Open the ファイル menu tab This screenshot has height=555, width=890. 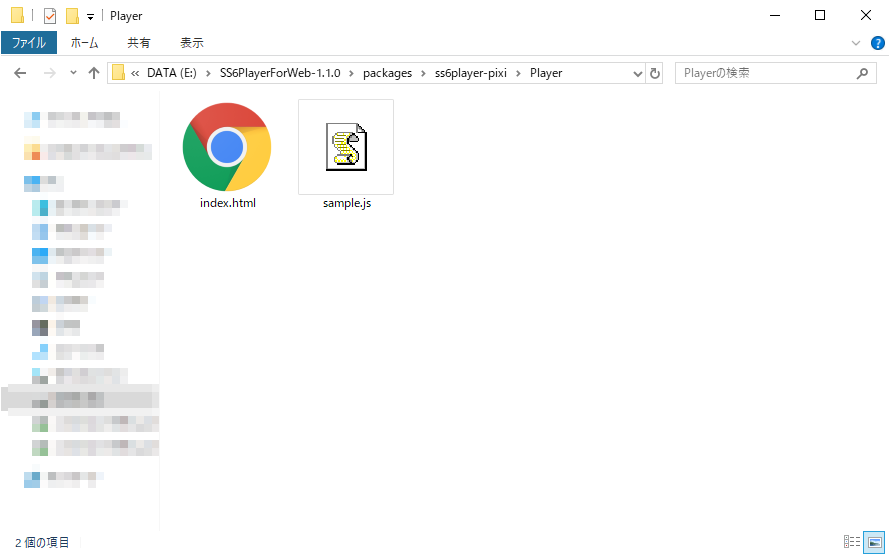(x=29, y=43)
